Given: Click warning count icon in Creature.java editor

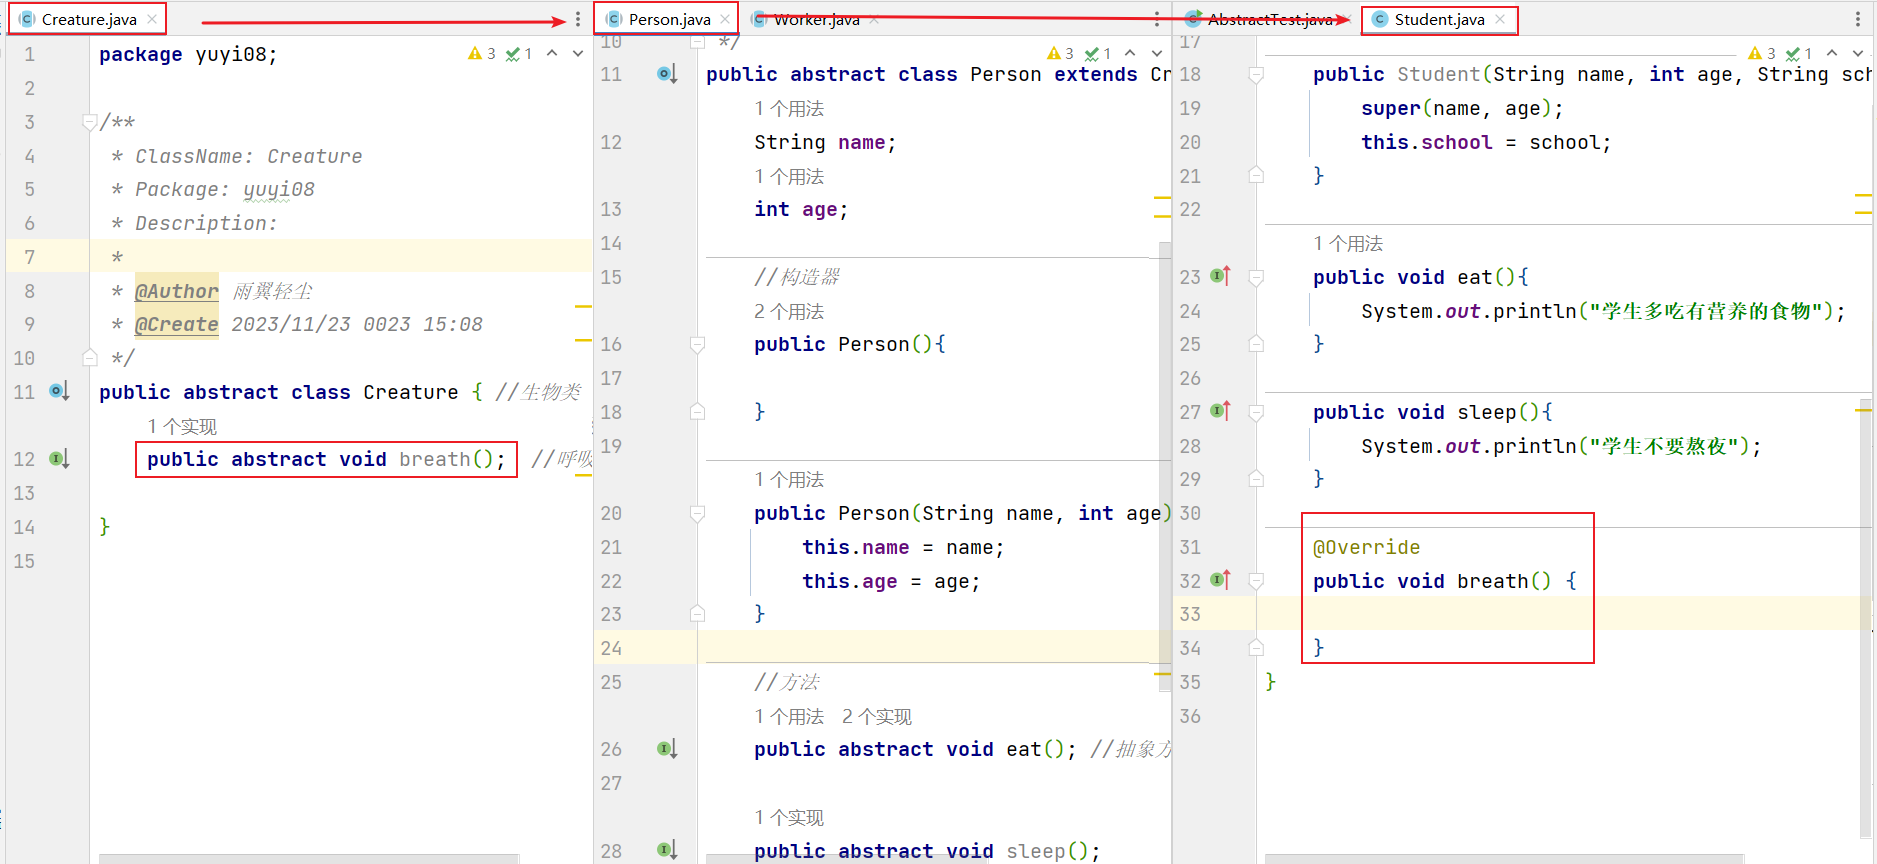Looking at the screenshot, I should click(482, 54).
